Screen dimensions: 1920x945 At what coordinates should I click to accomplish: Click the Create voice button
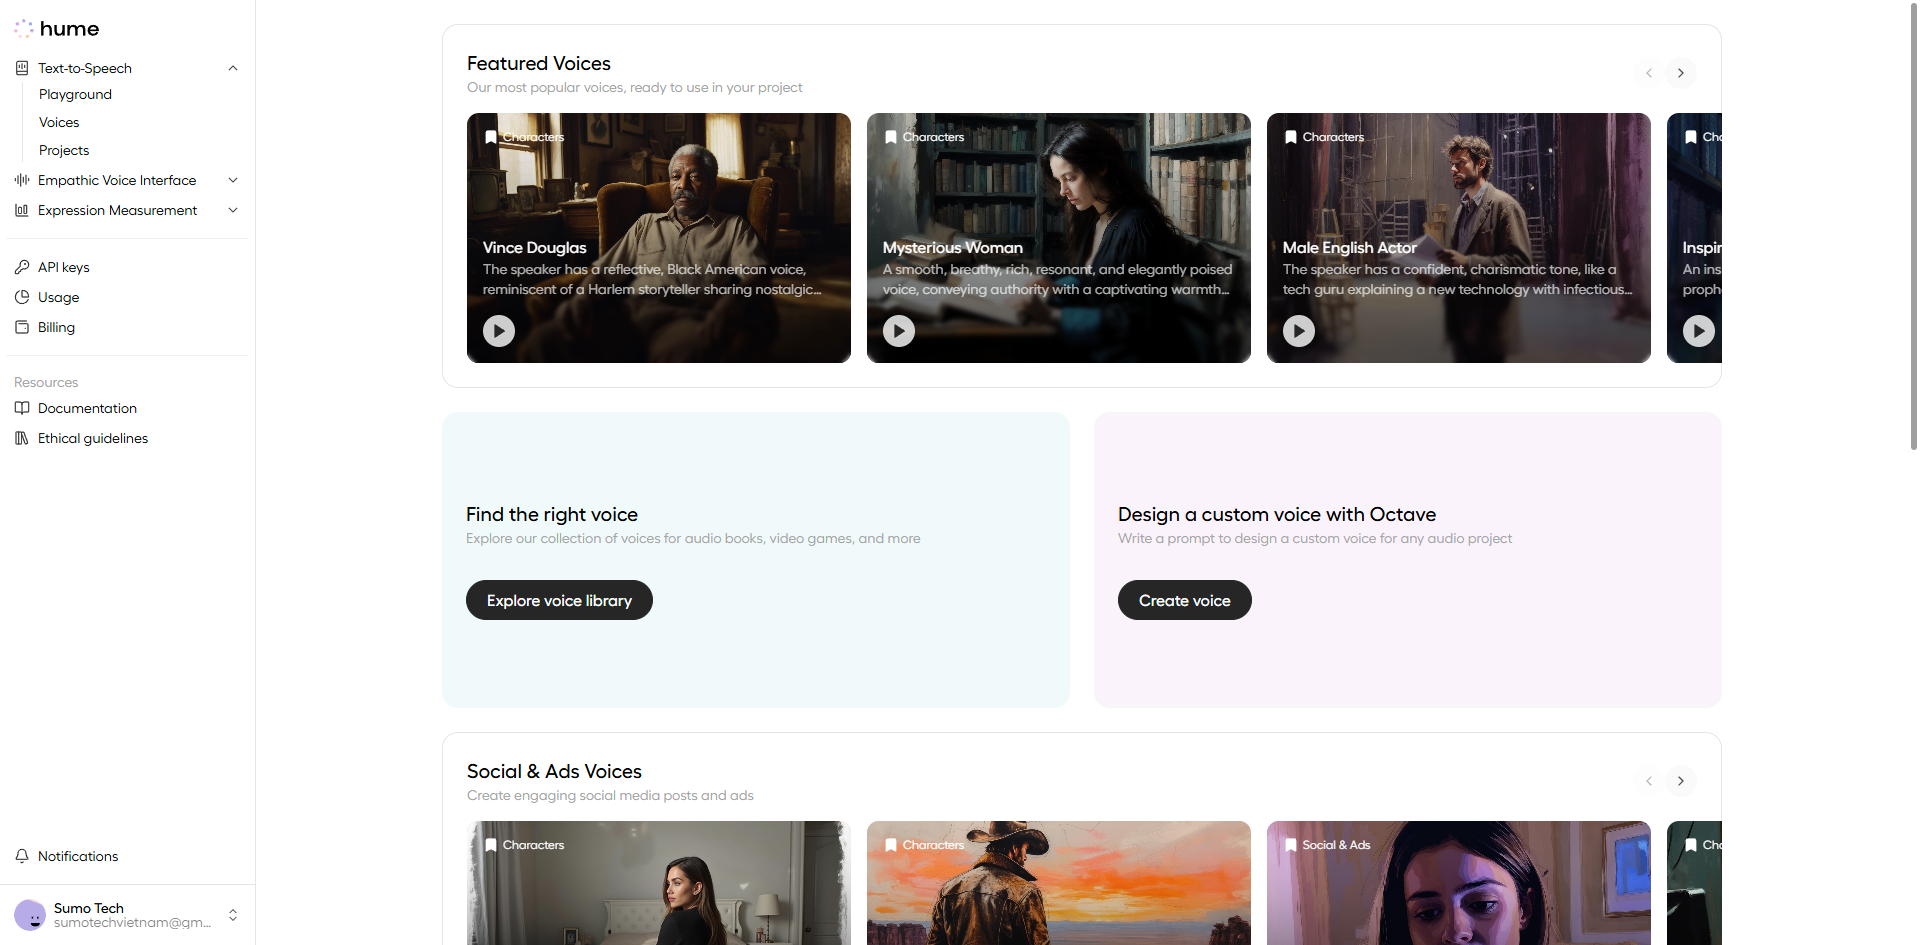click(x=1184, y=600)
